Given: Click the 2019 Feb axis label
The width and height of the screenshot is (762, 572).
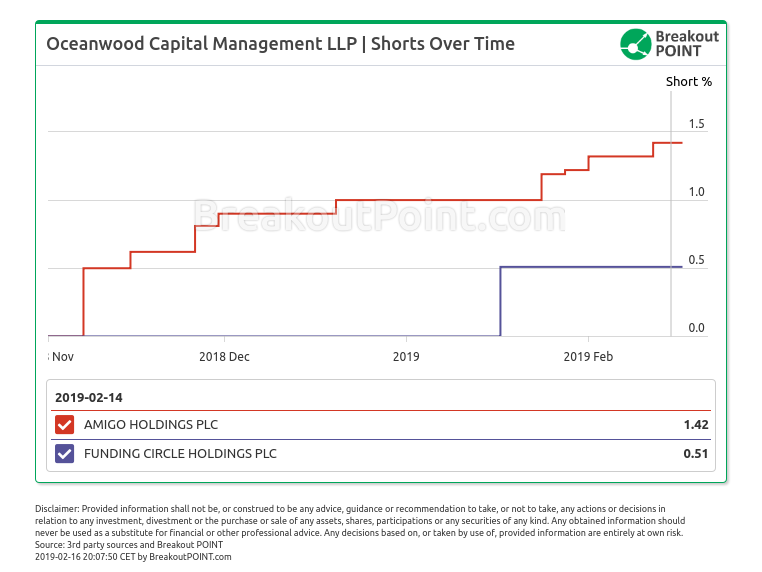Looking at the screenshot, I should pyautogui.click(x=588, y=356).
